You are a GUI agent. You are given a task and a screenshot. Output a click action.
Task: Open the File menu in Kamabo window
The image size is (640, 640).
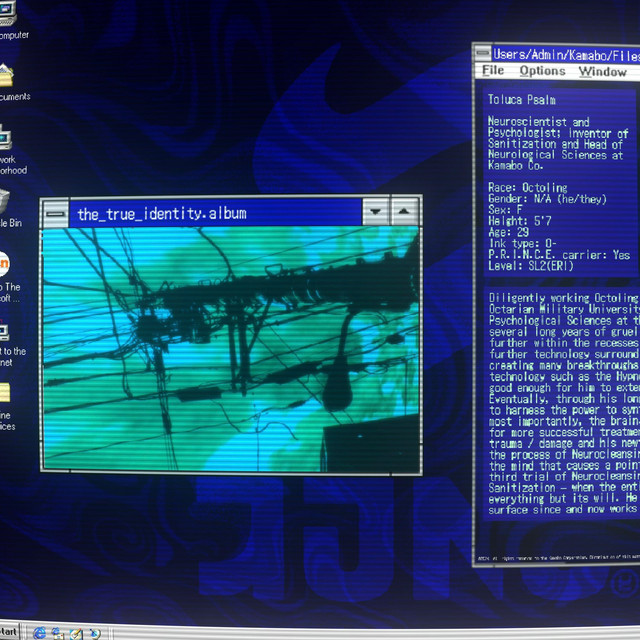[493, 71]
